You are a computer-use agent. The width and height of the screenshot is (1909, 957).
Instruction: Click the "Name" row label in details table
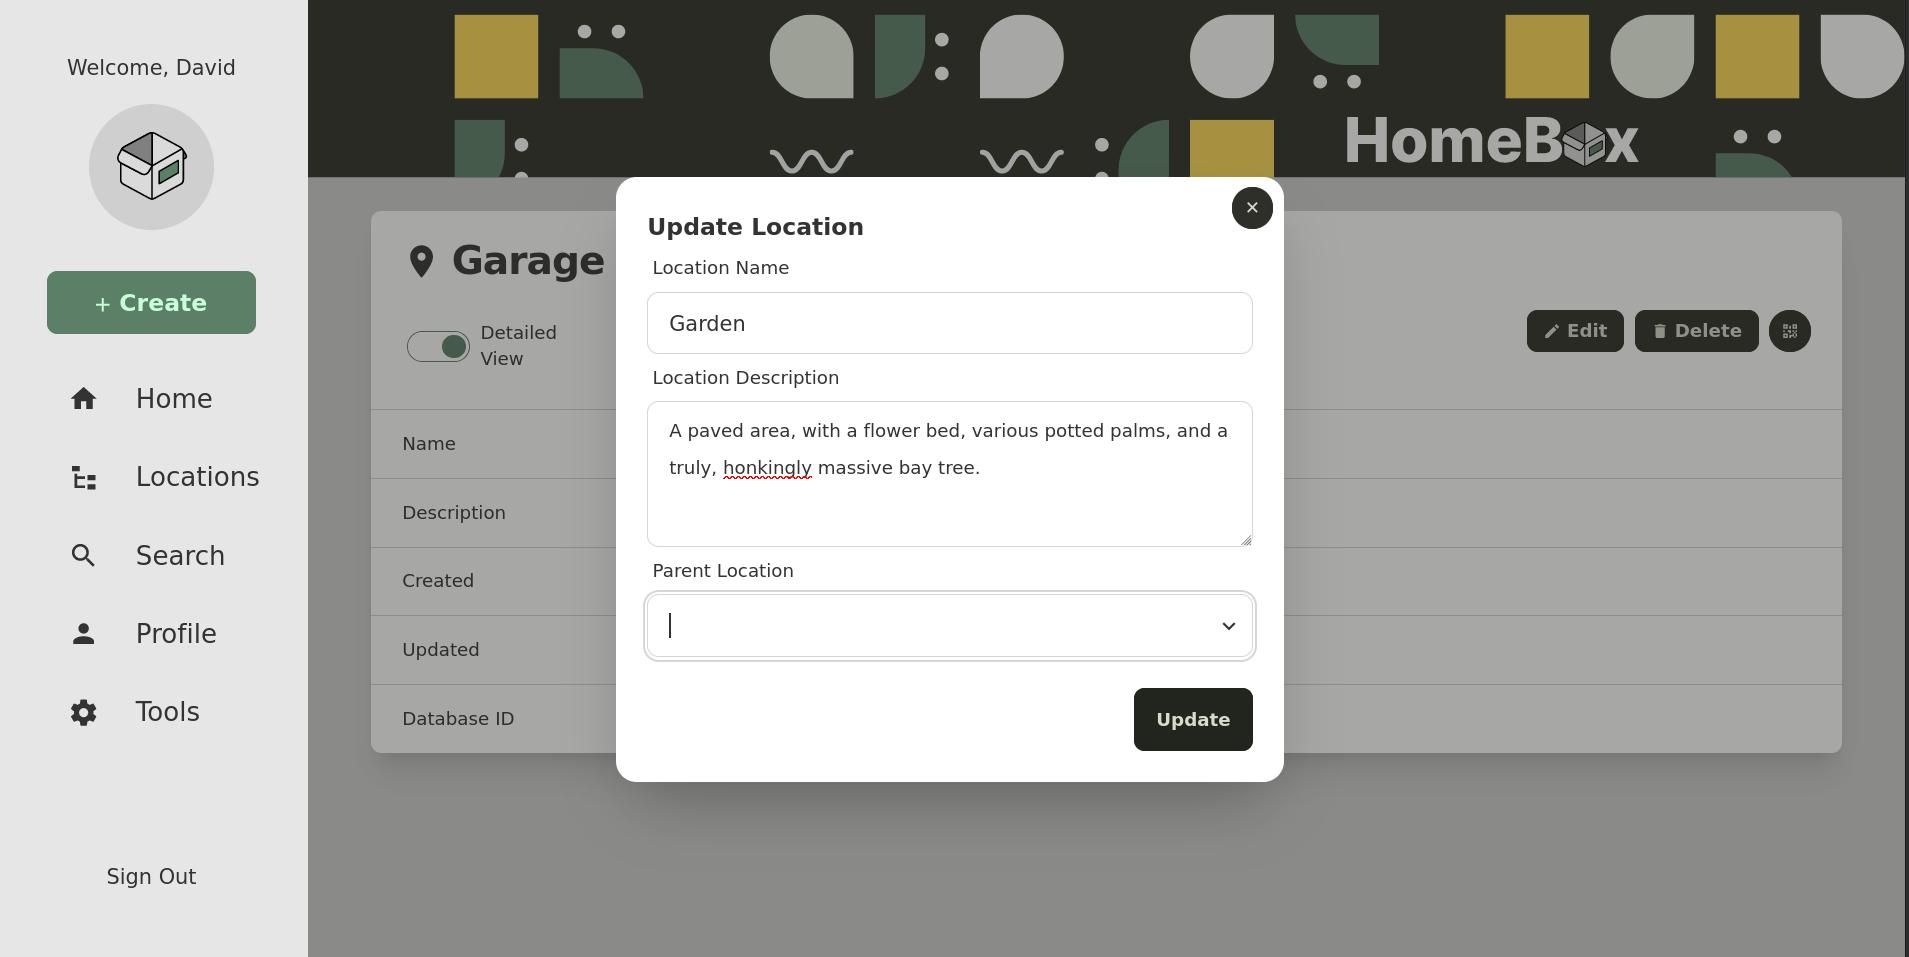point(428,444)
